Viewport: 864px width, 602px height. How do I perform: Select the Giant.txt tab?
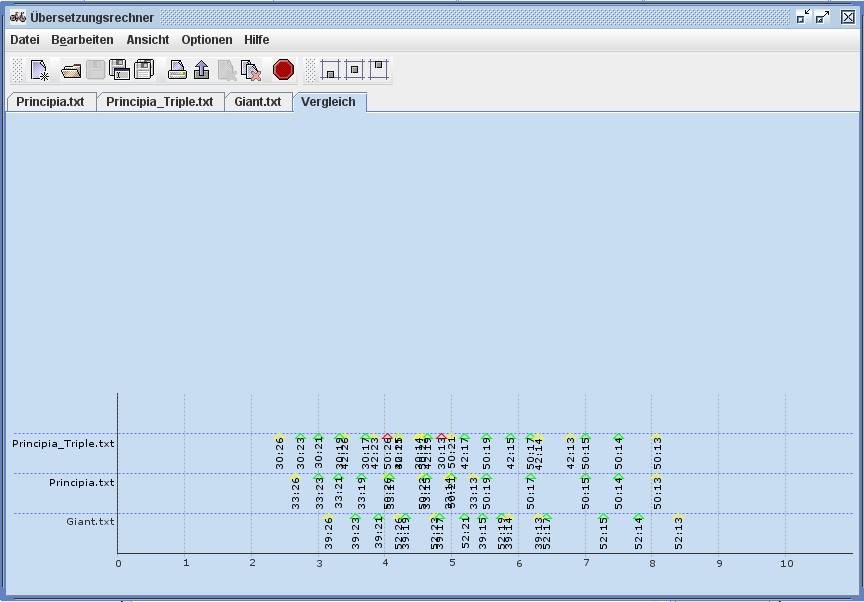[257, 102]
